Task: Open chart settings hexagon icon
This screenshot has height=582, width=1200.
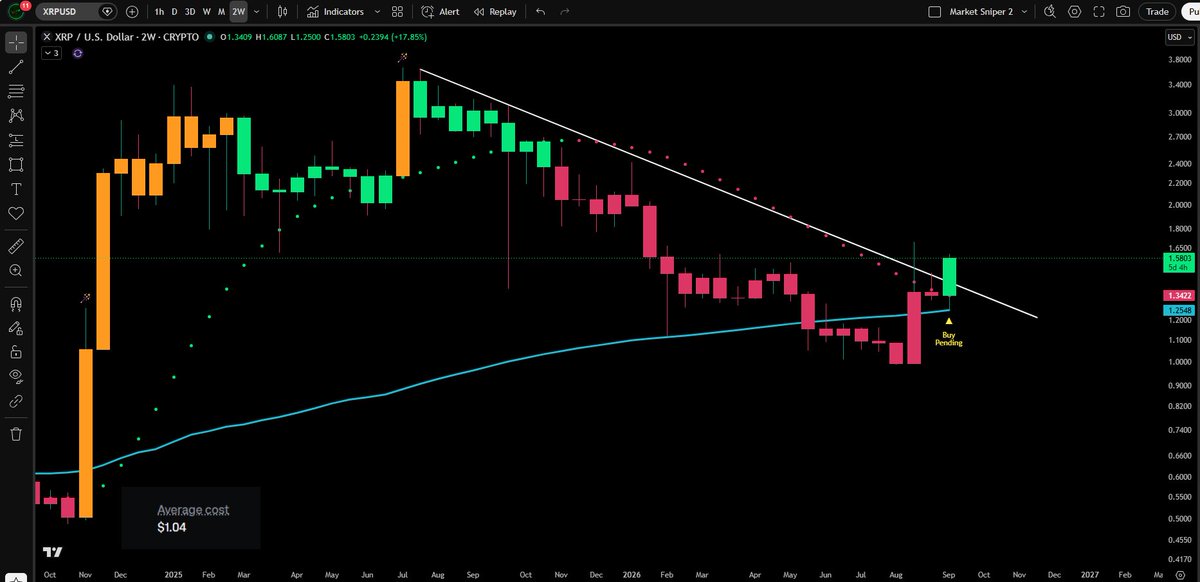Action: [1075, 12]
